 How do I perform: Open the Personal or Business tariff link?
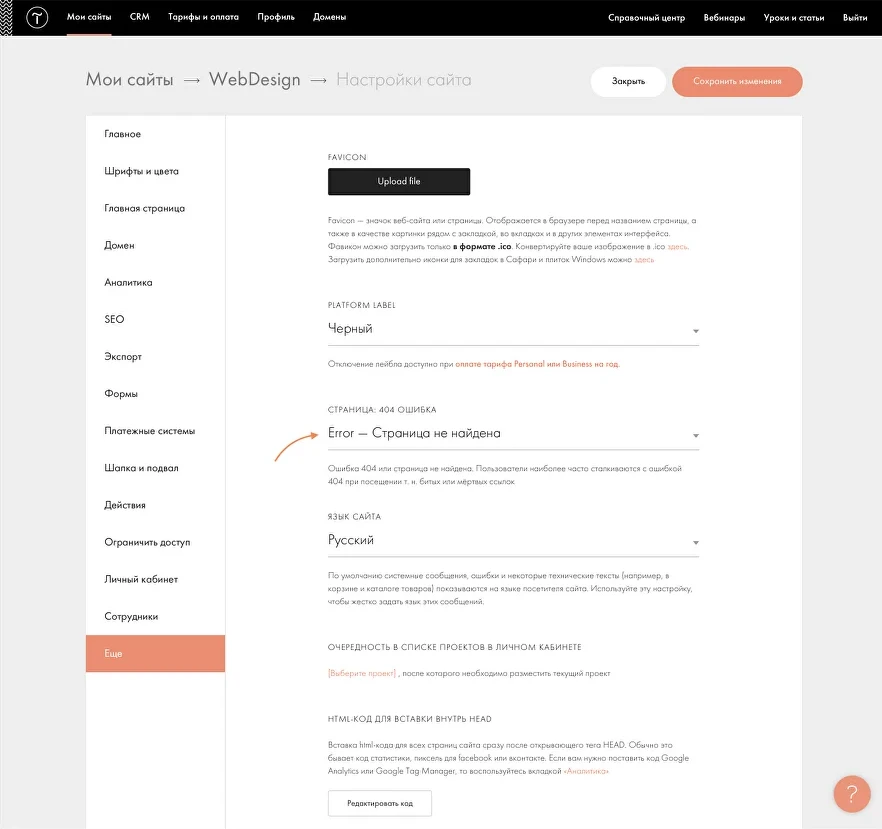coord(537,364)
